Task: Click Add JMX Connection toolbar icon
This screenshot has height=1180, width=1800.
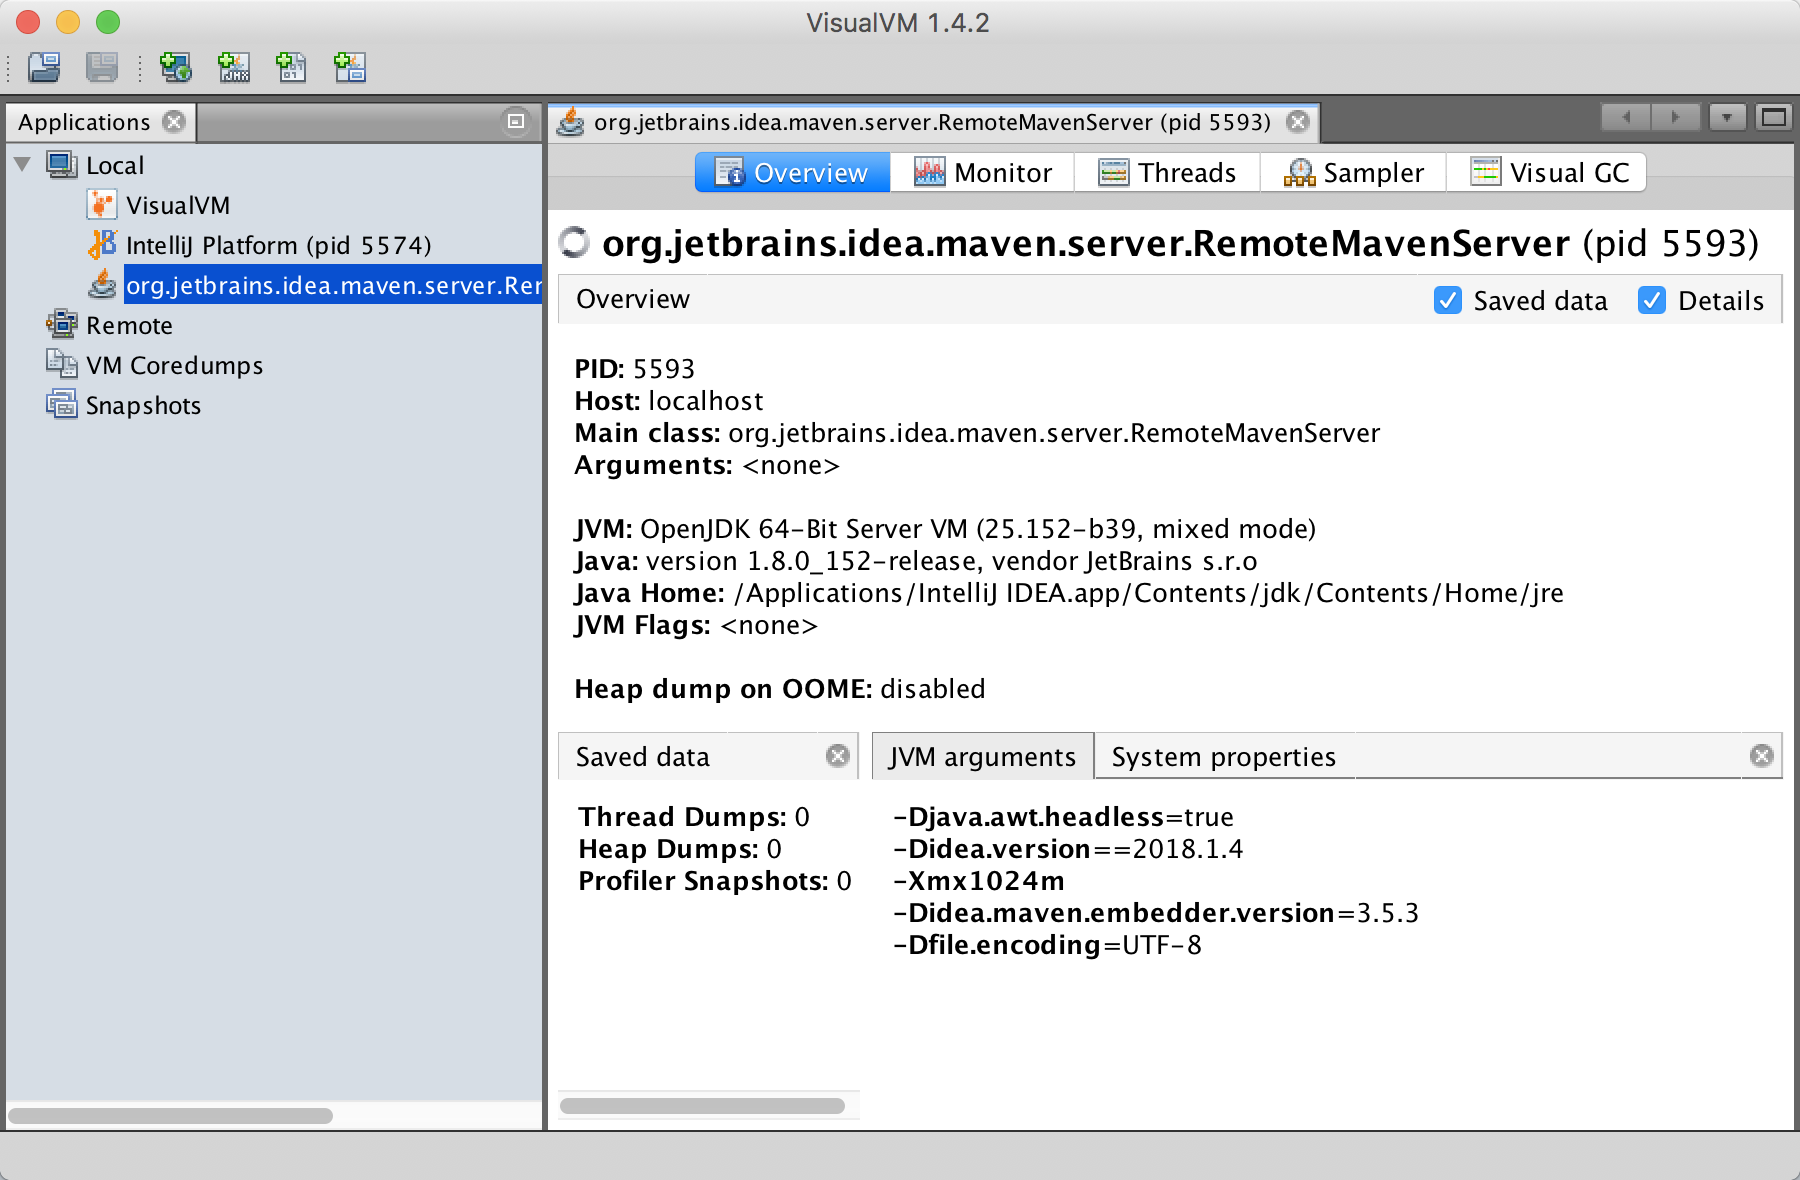Action: [x=234, y=67]
